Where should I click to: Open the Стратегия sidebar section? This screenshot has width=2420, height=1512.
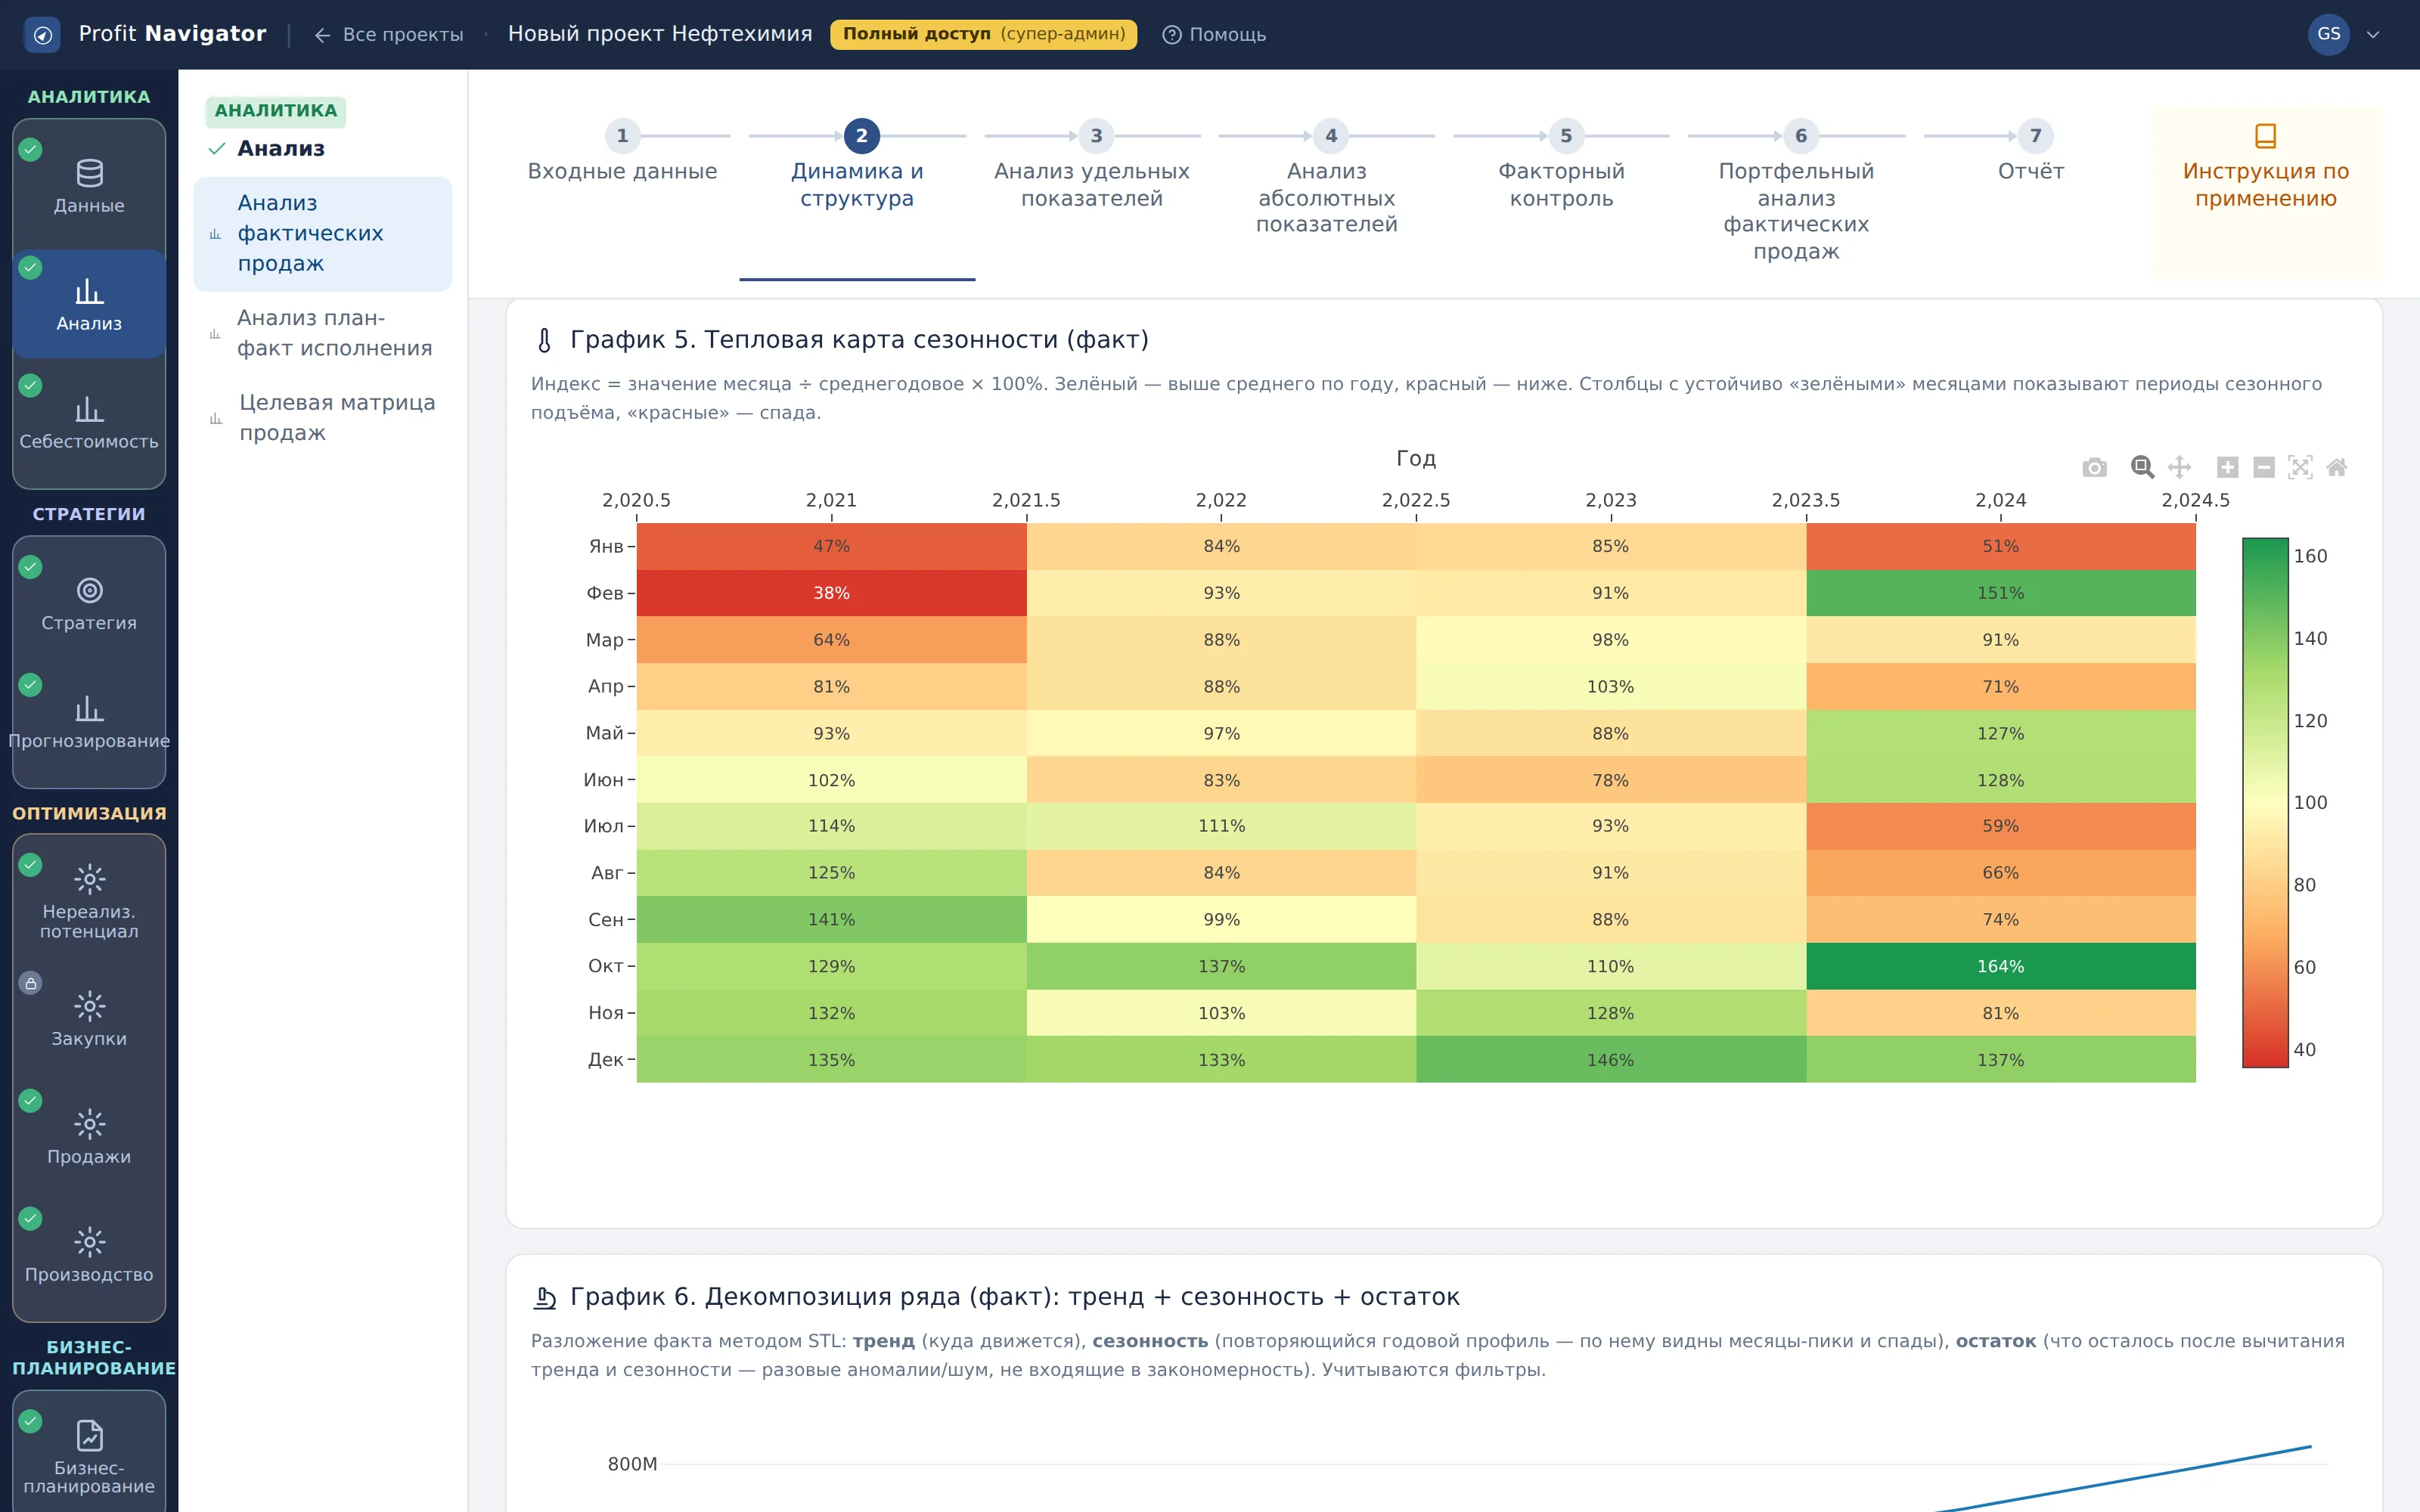[89, 604]
